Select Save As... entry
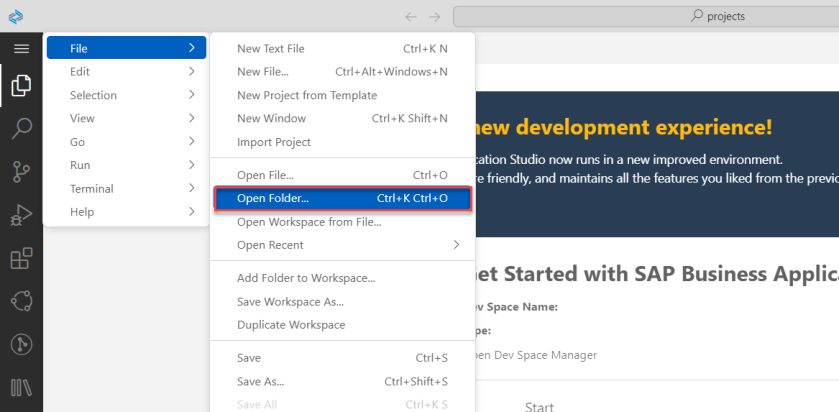Screen dimensions: 839x412 pyautogui.click(x=342, y=382)
